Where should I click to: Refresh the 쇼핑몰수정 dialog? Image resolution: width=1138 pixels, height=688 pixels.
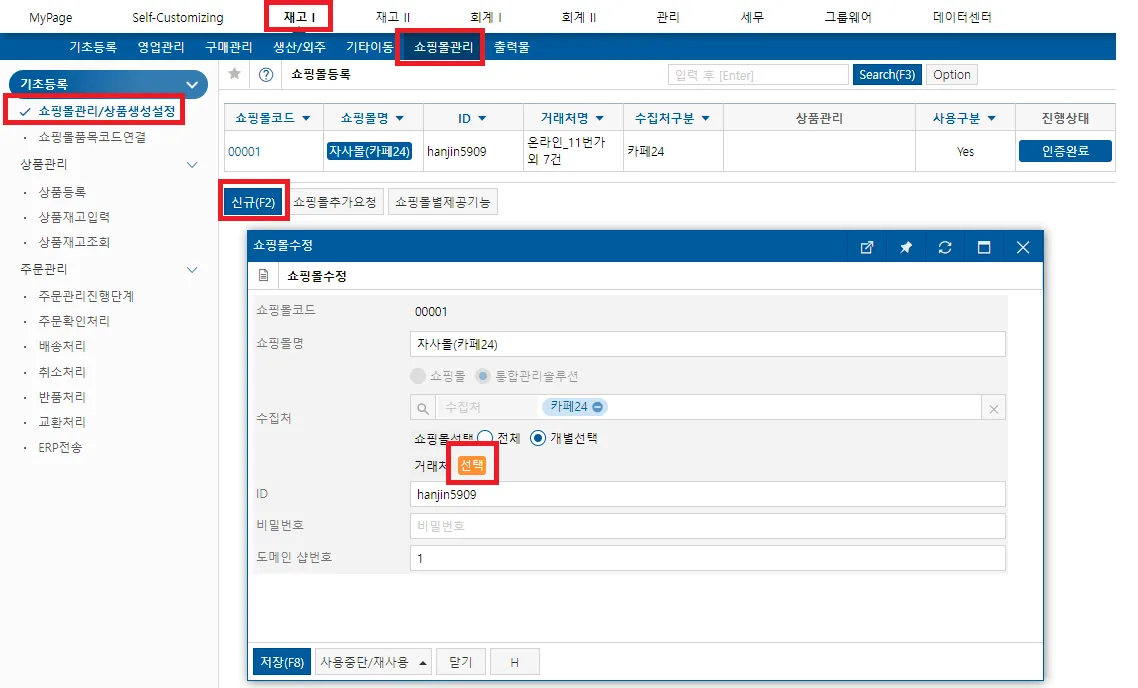(945, 247)
